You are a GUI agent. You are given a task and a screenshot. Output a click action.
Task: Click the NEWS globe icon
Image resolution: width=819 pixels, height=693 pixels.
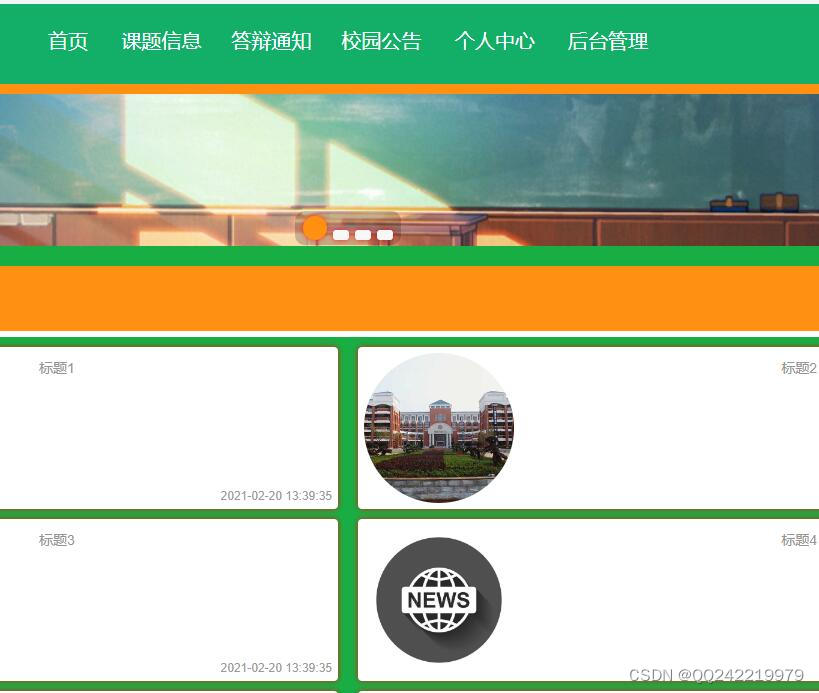[438, 600]
